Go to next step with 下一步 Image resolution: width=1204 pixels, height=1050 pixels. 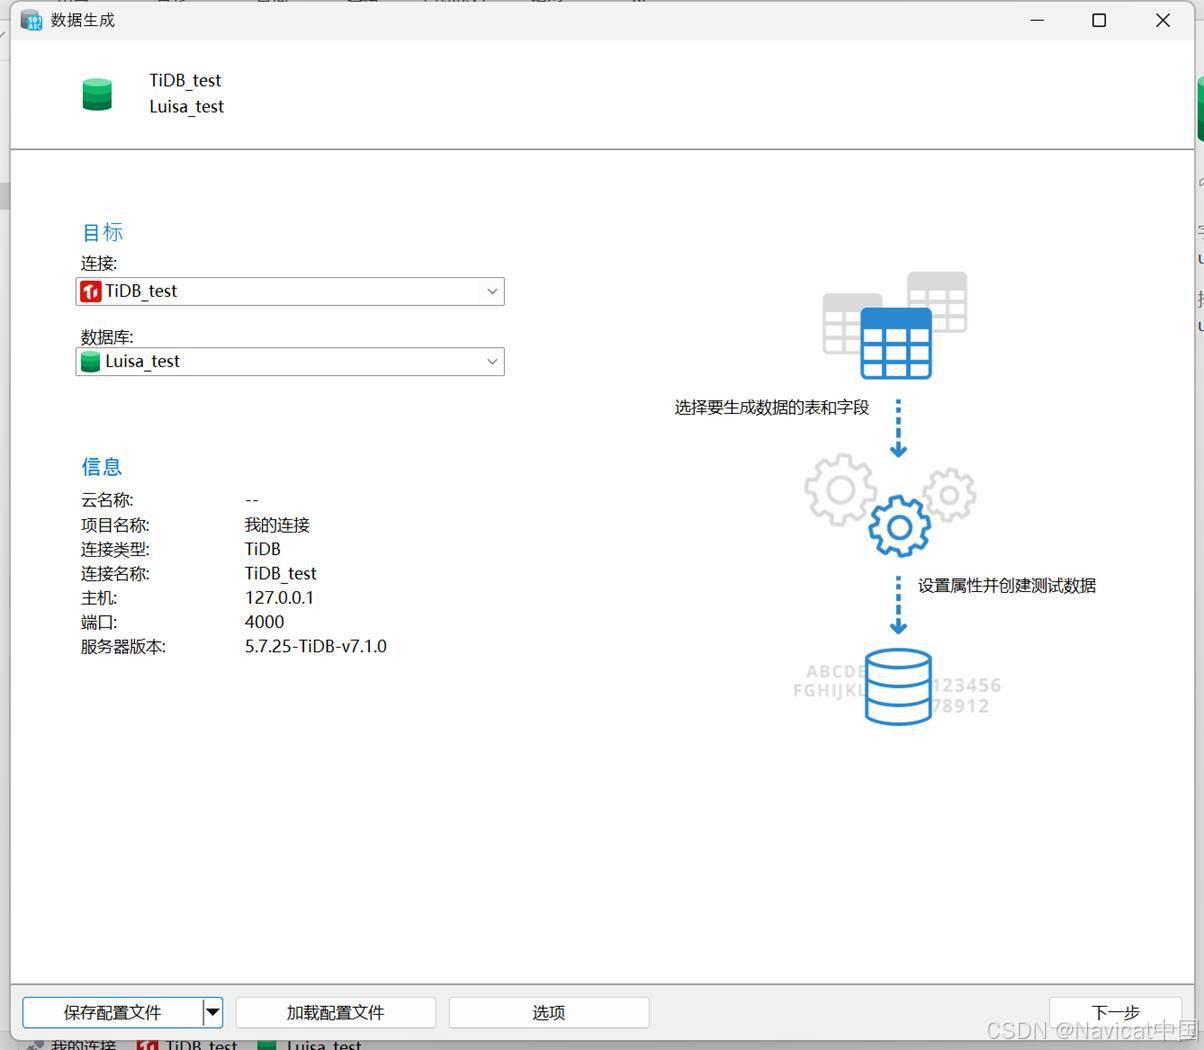(x=1115, y=1012)
